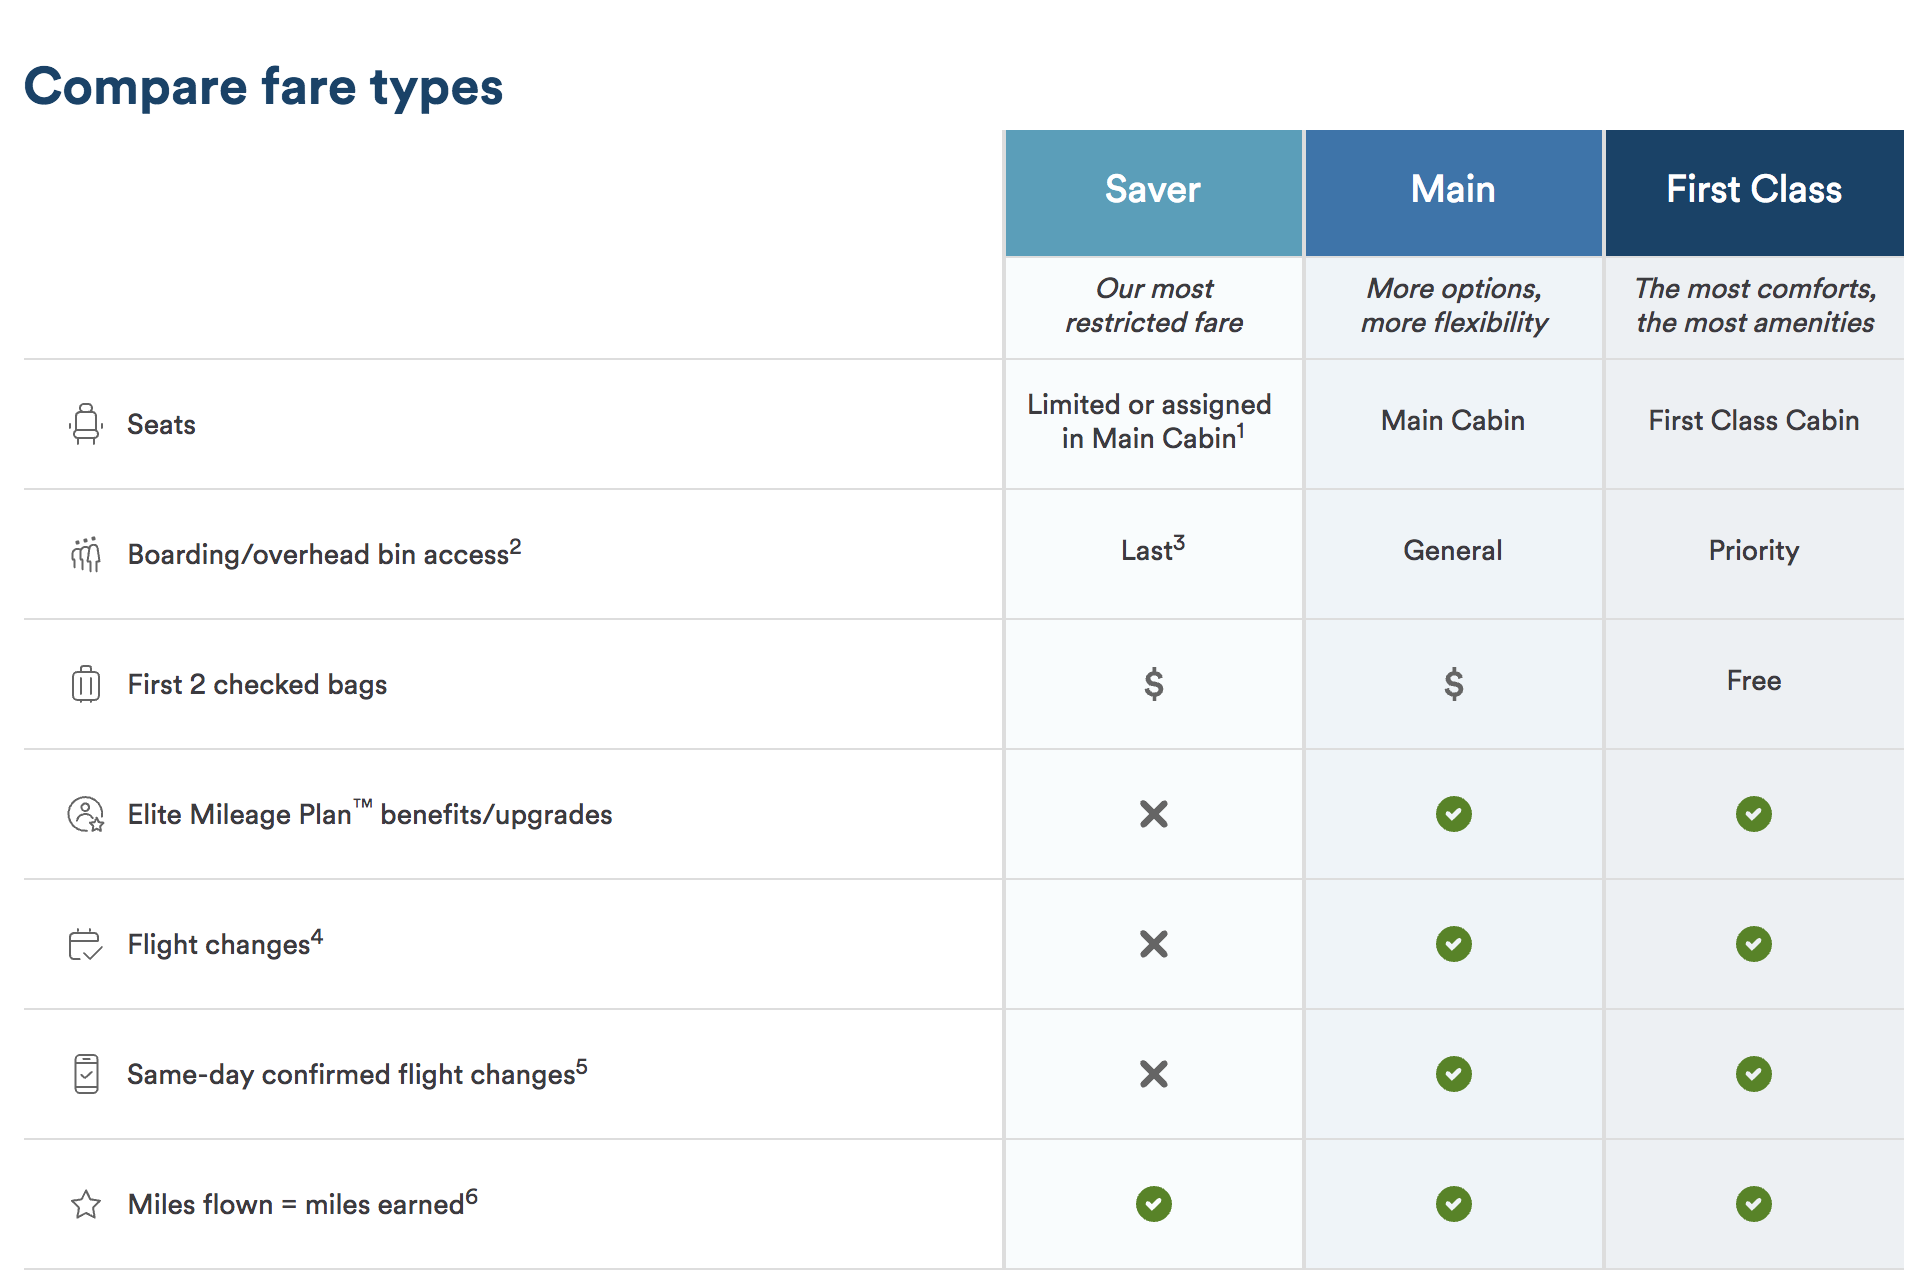
Task: Click the seat icon beside Seats
Action: click(x=86, y=424)
